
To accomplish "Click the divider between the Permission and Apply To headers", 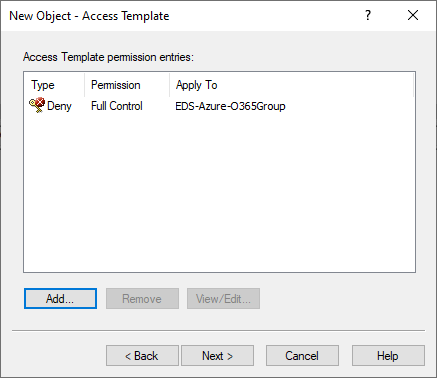I will (x=170, y=85).
